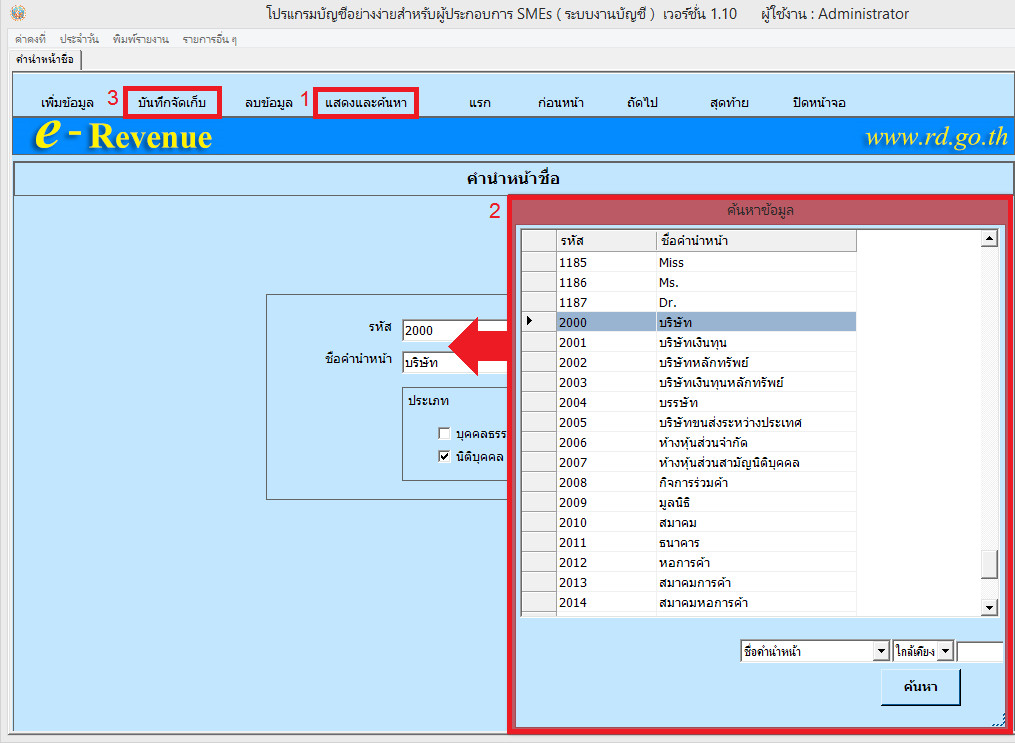Click the scroll-up arrow of the search list

point(989,239)
